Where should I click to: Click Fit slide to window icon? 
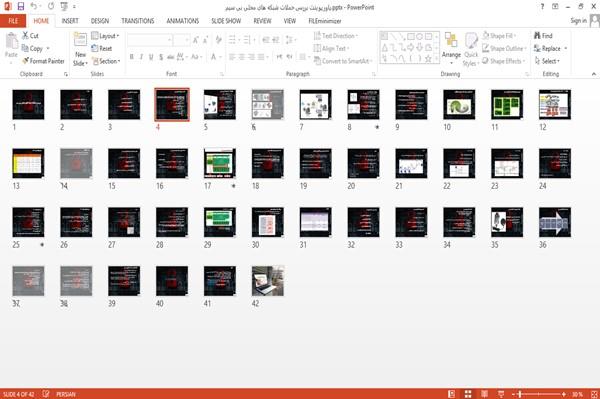(594, 394)
